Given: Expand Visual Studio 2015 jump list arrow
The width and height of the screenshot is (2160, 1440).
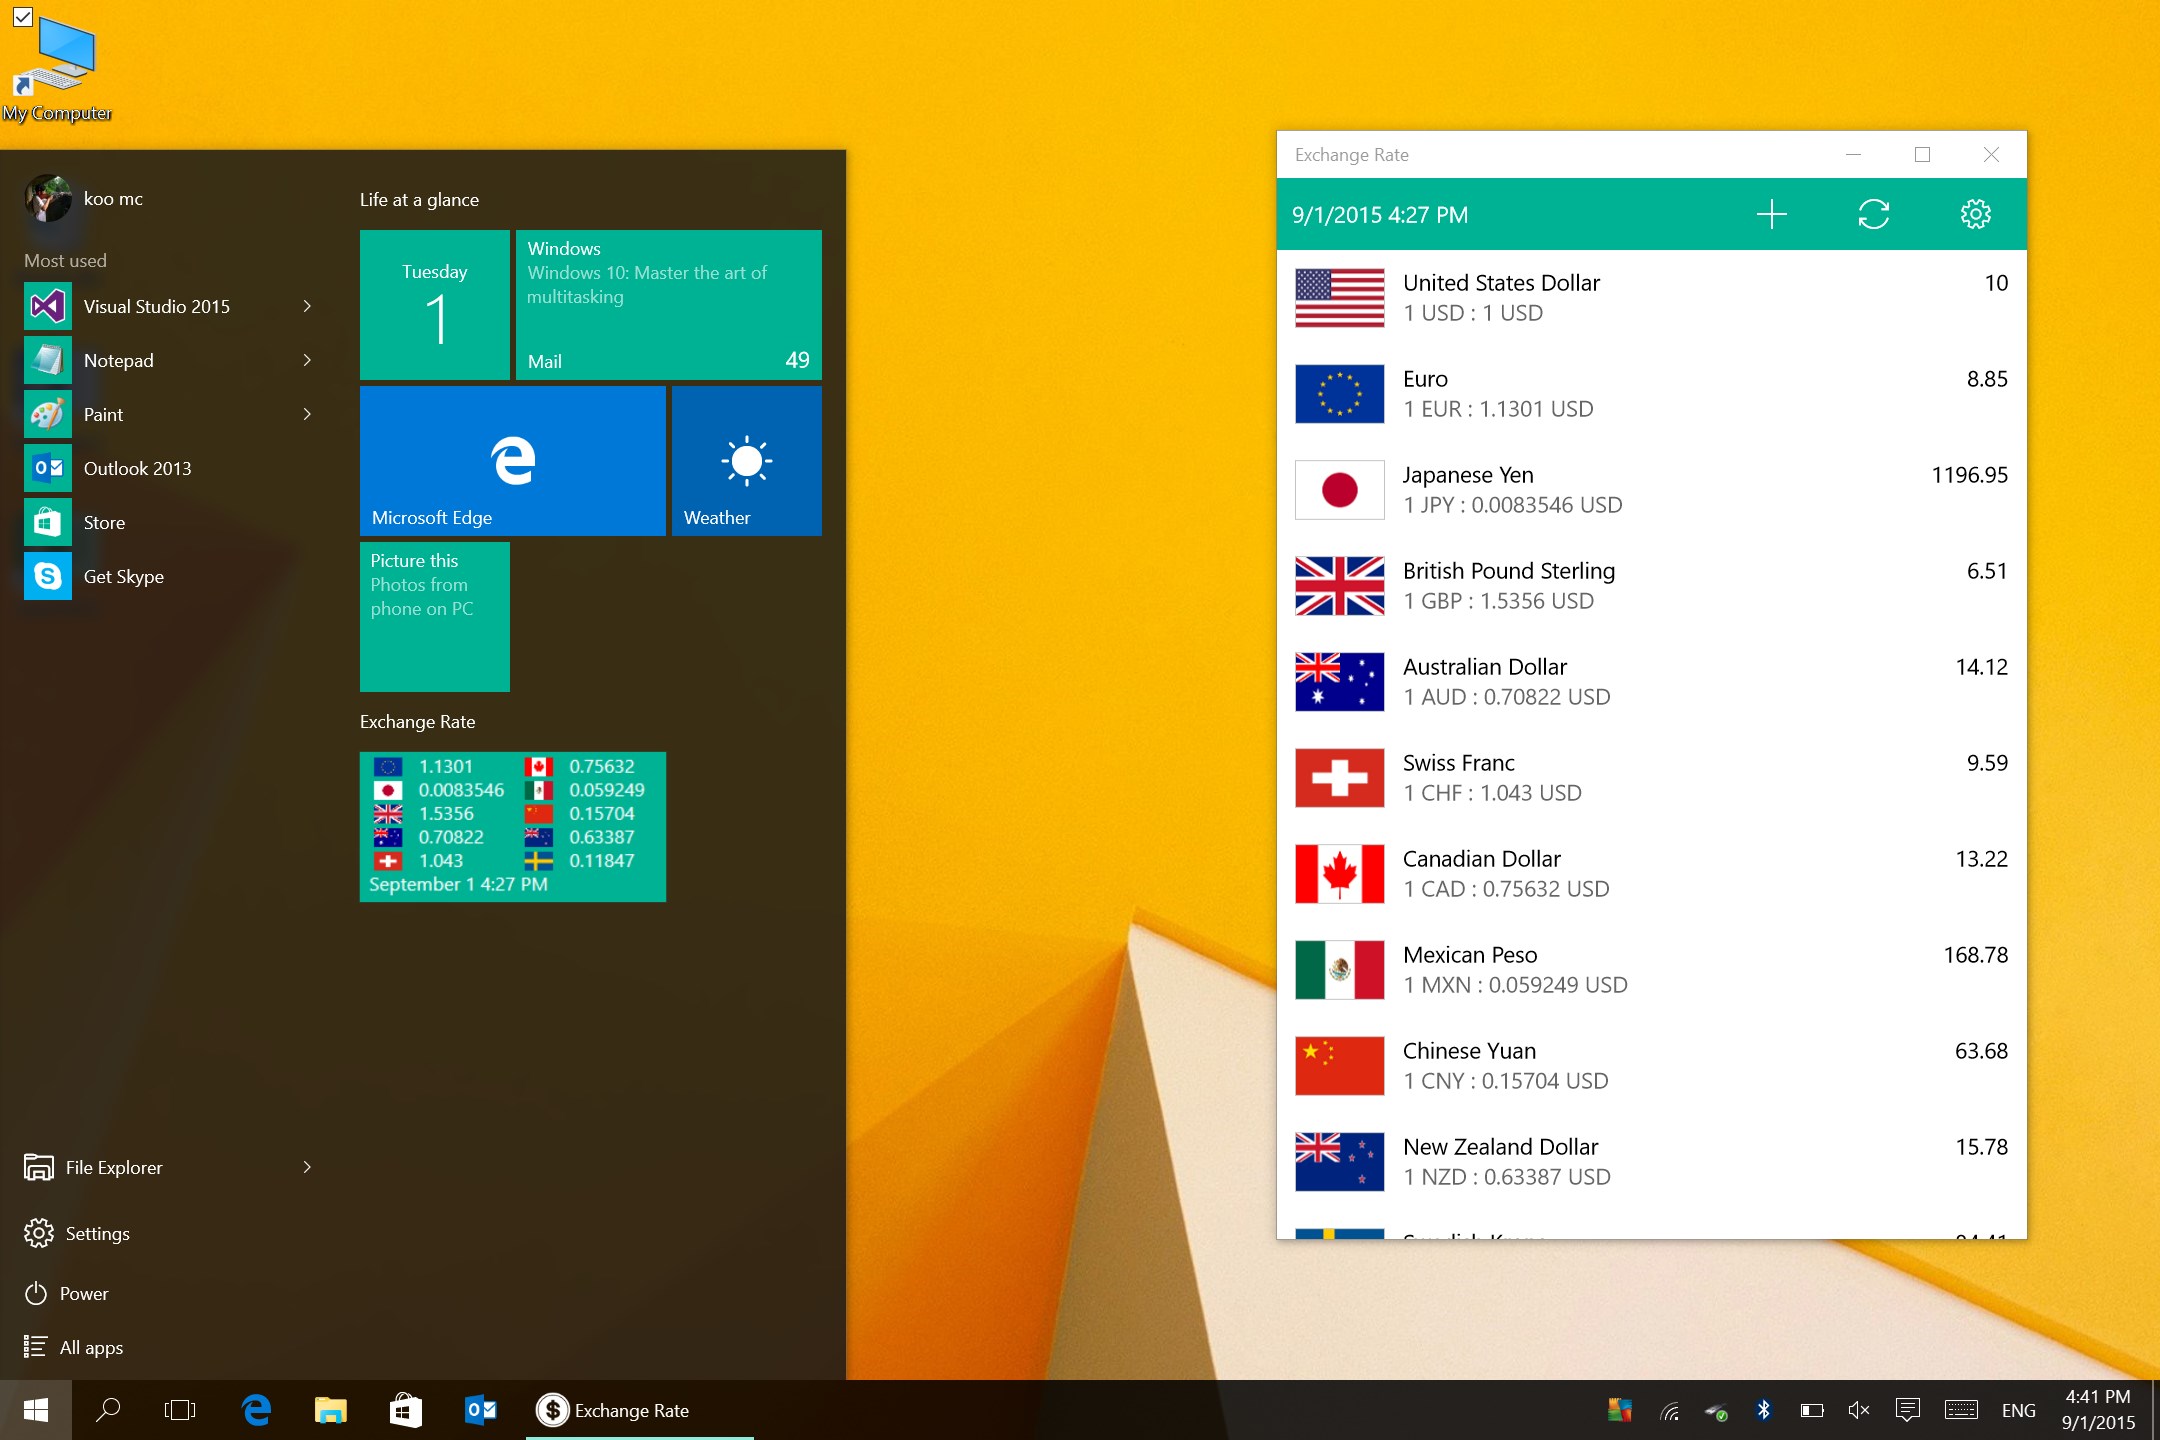Looking at the screenshot, I should coord(307,306).
